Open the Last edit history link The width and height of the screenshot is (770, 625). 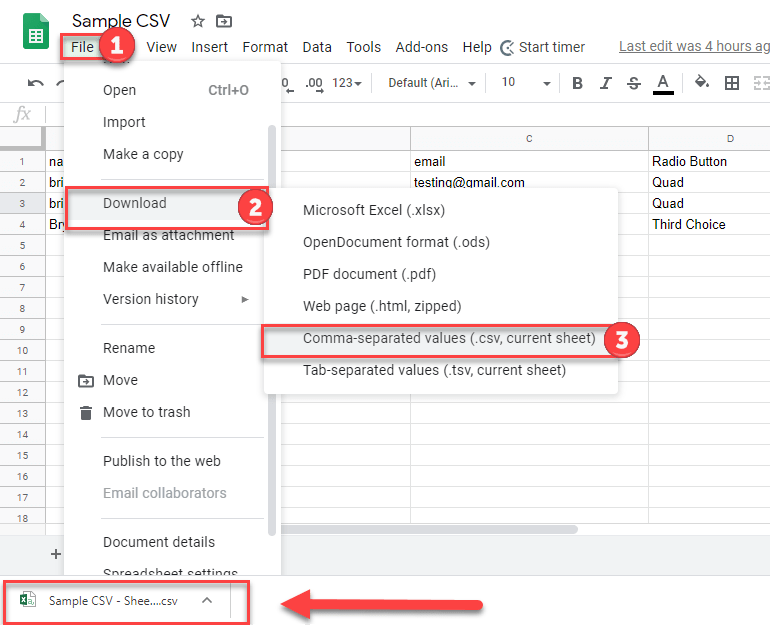point(694,46)
